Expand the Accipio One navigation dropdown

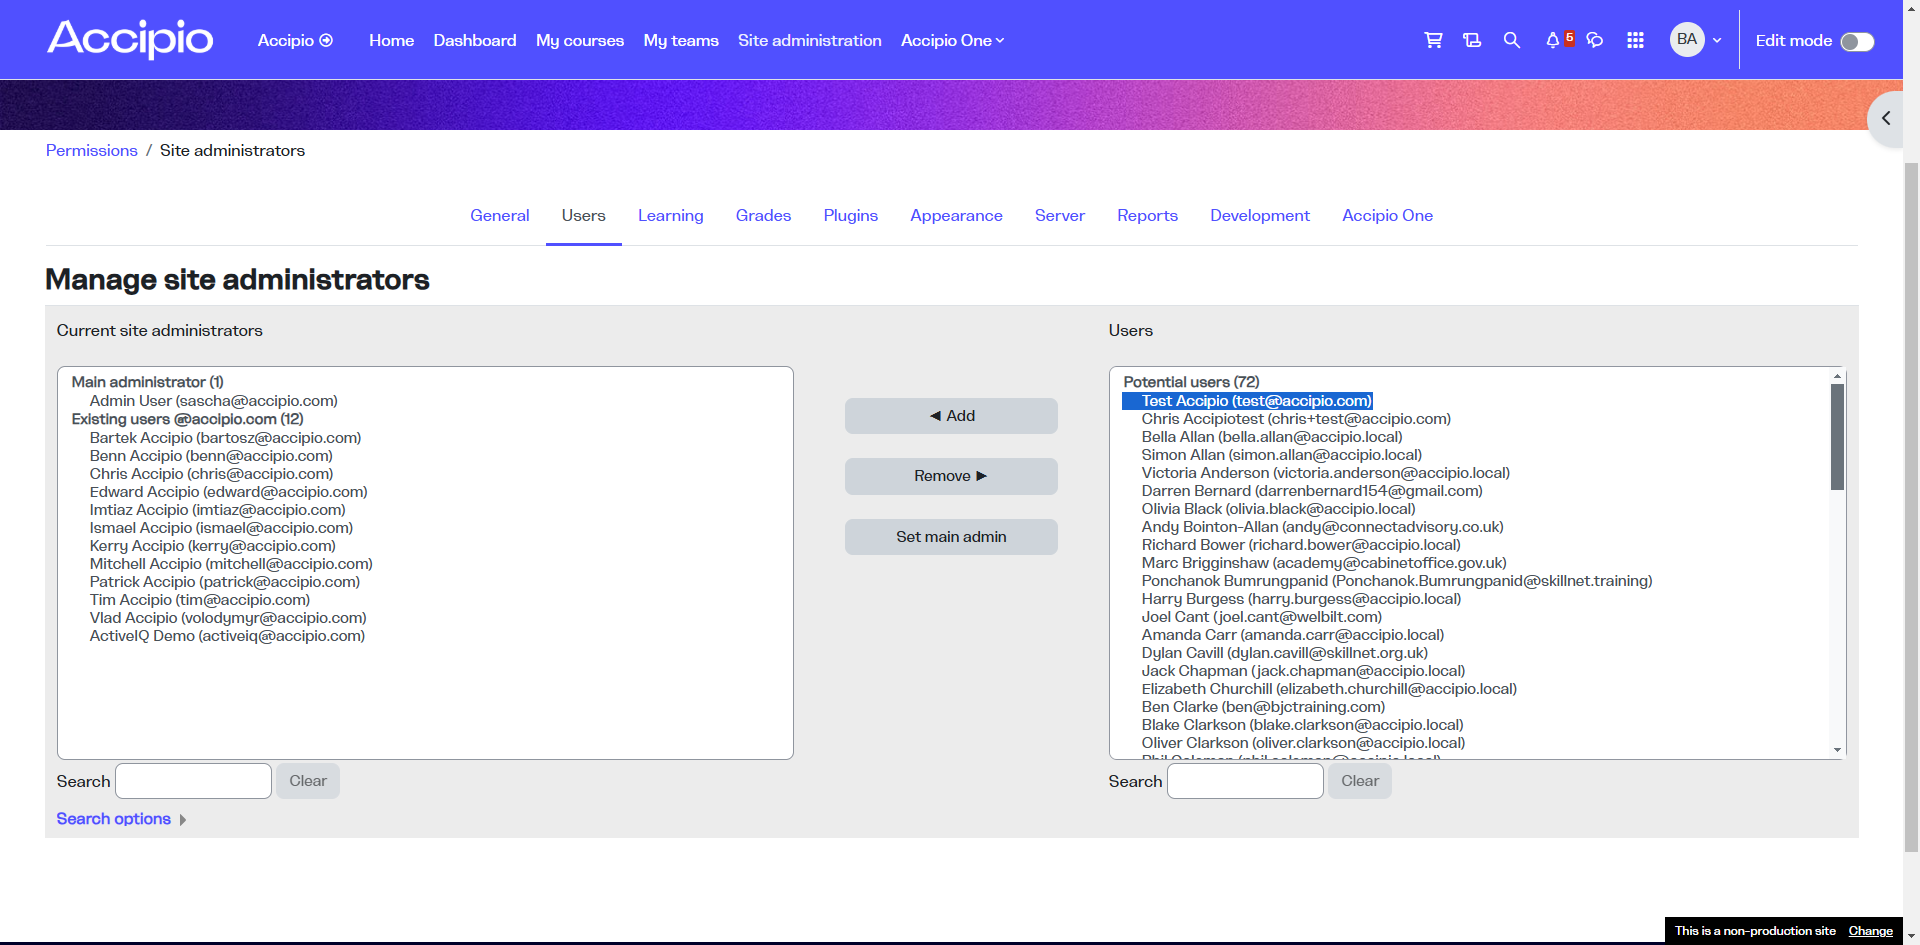point(952,40)
